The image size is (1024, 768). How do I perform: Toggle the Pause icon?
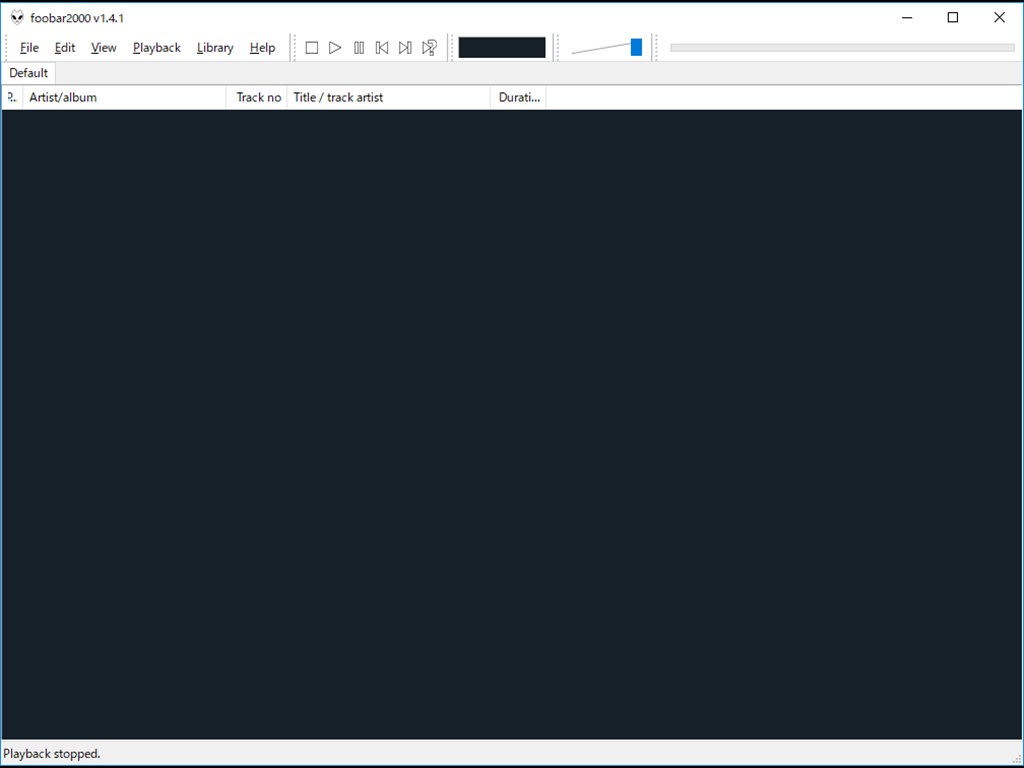pyautogui.click(x=359, y=47)
